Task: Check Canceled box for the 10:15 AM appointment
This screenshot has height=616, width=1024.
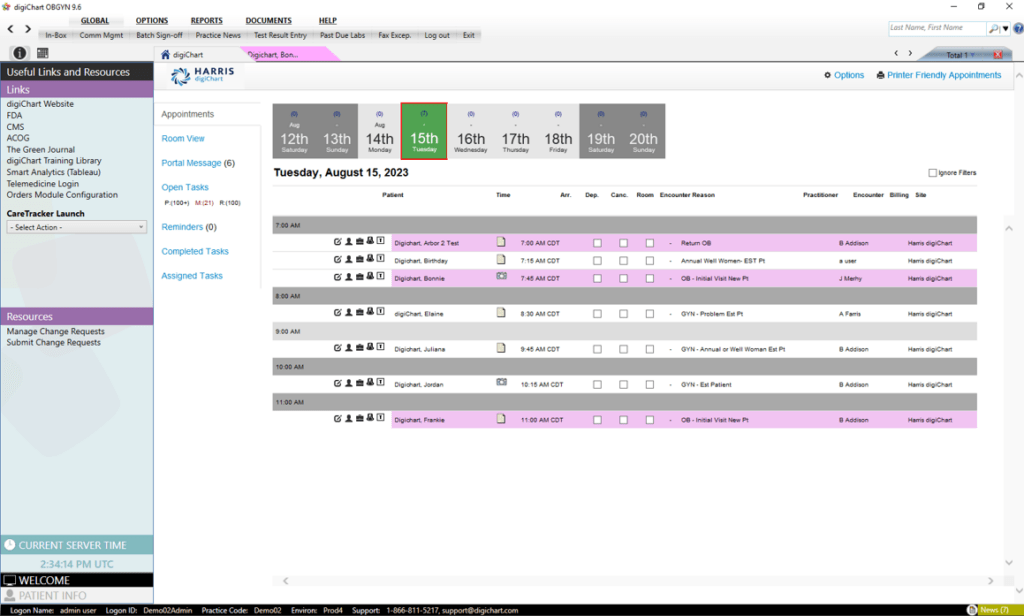Action: (x=649, y=385)
